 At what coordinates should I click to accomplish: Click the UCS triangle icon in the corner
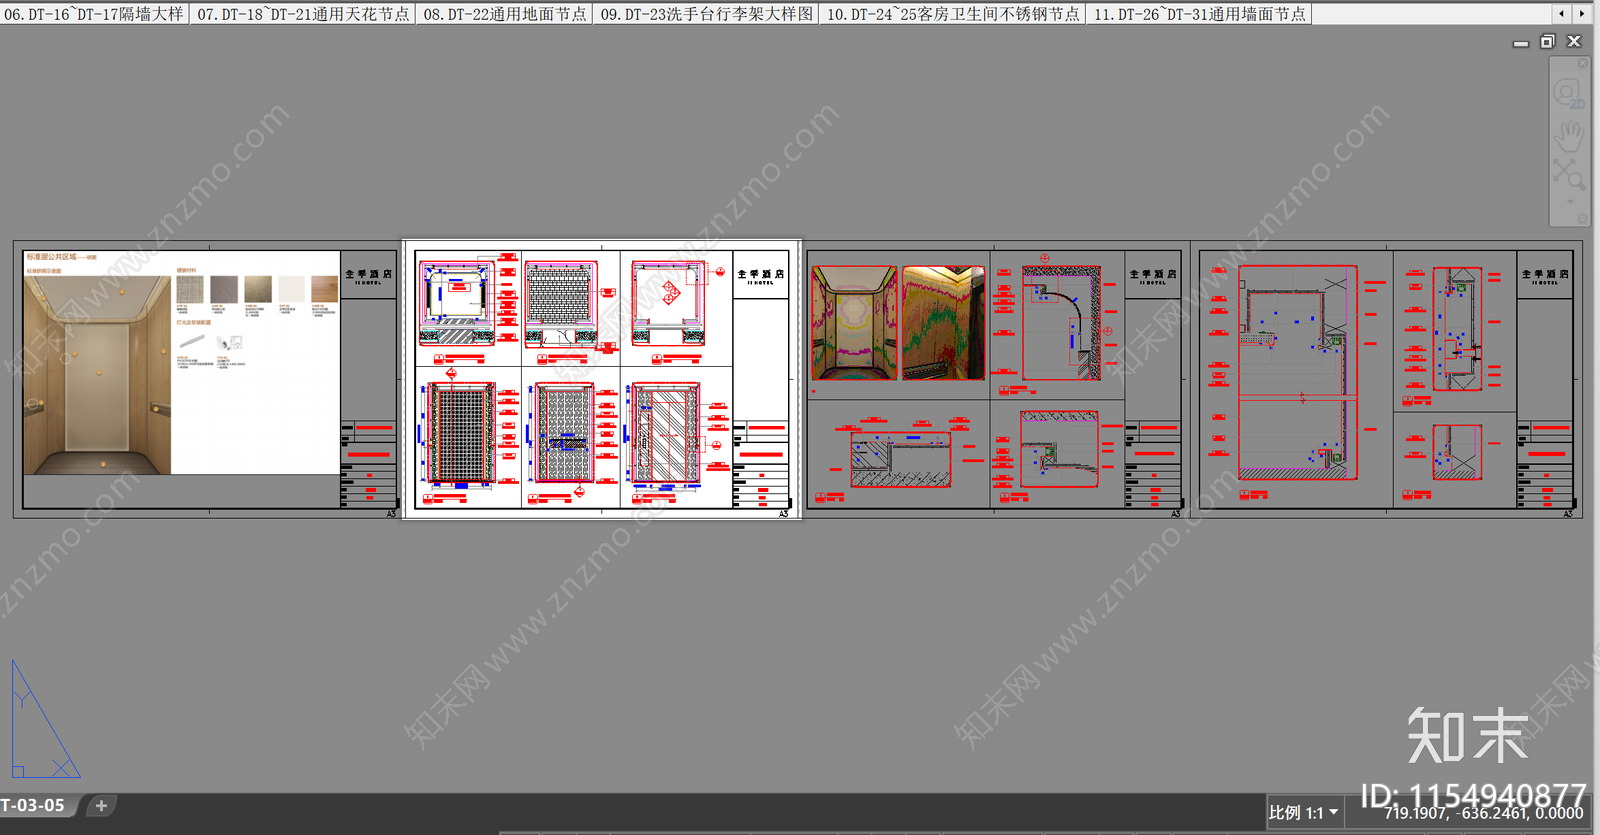(x=45, y=719)
